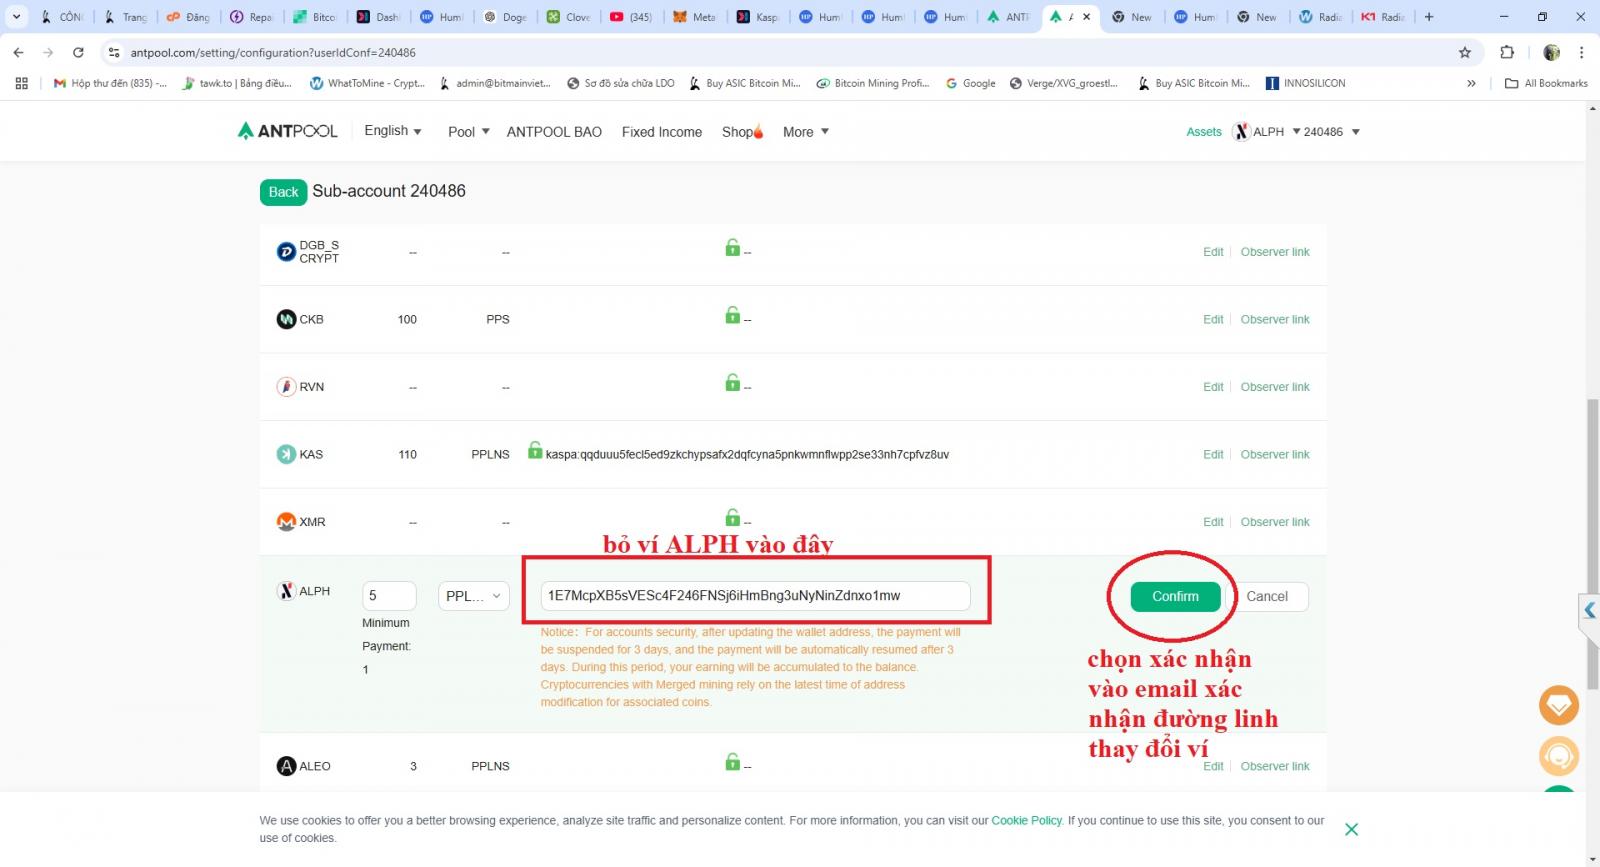Screen dimensions: 1600x867
Task: Edit the CKB row settings
Action: click(1213, 319)
